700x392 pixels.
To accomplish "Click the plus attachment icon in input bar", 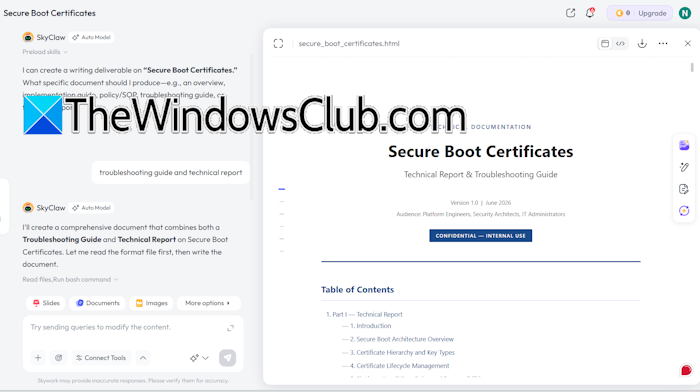I will pos(38,358).
